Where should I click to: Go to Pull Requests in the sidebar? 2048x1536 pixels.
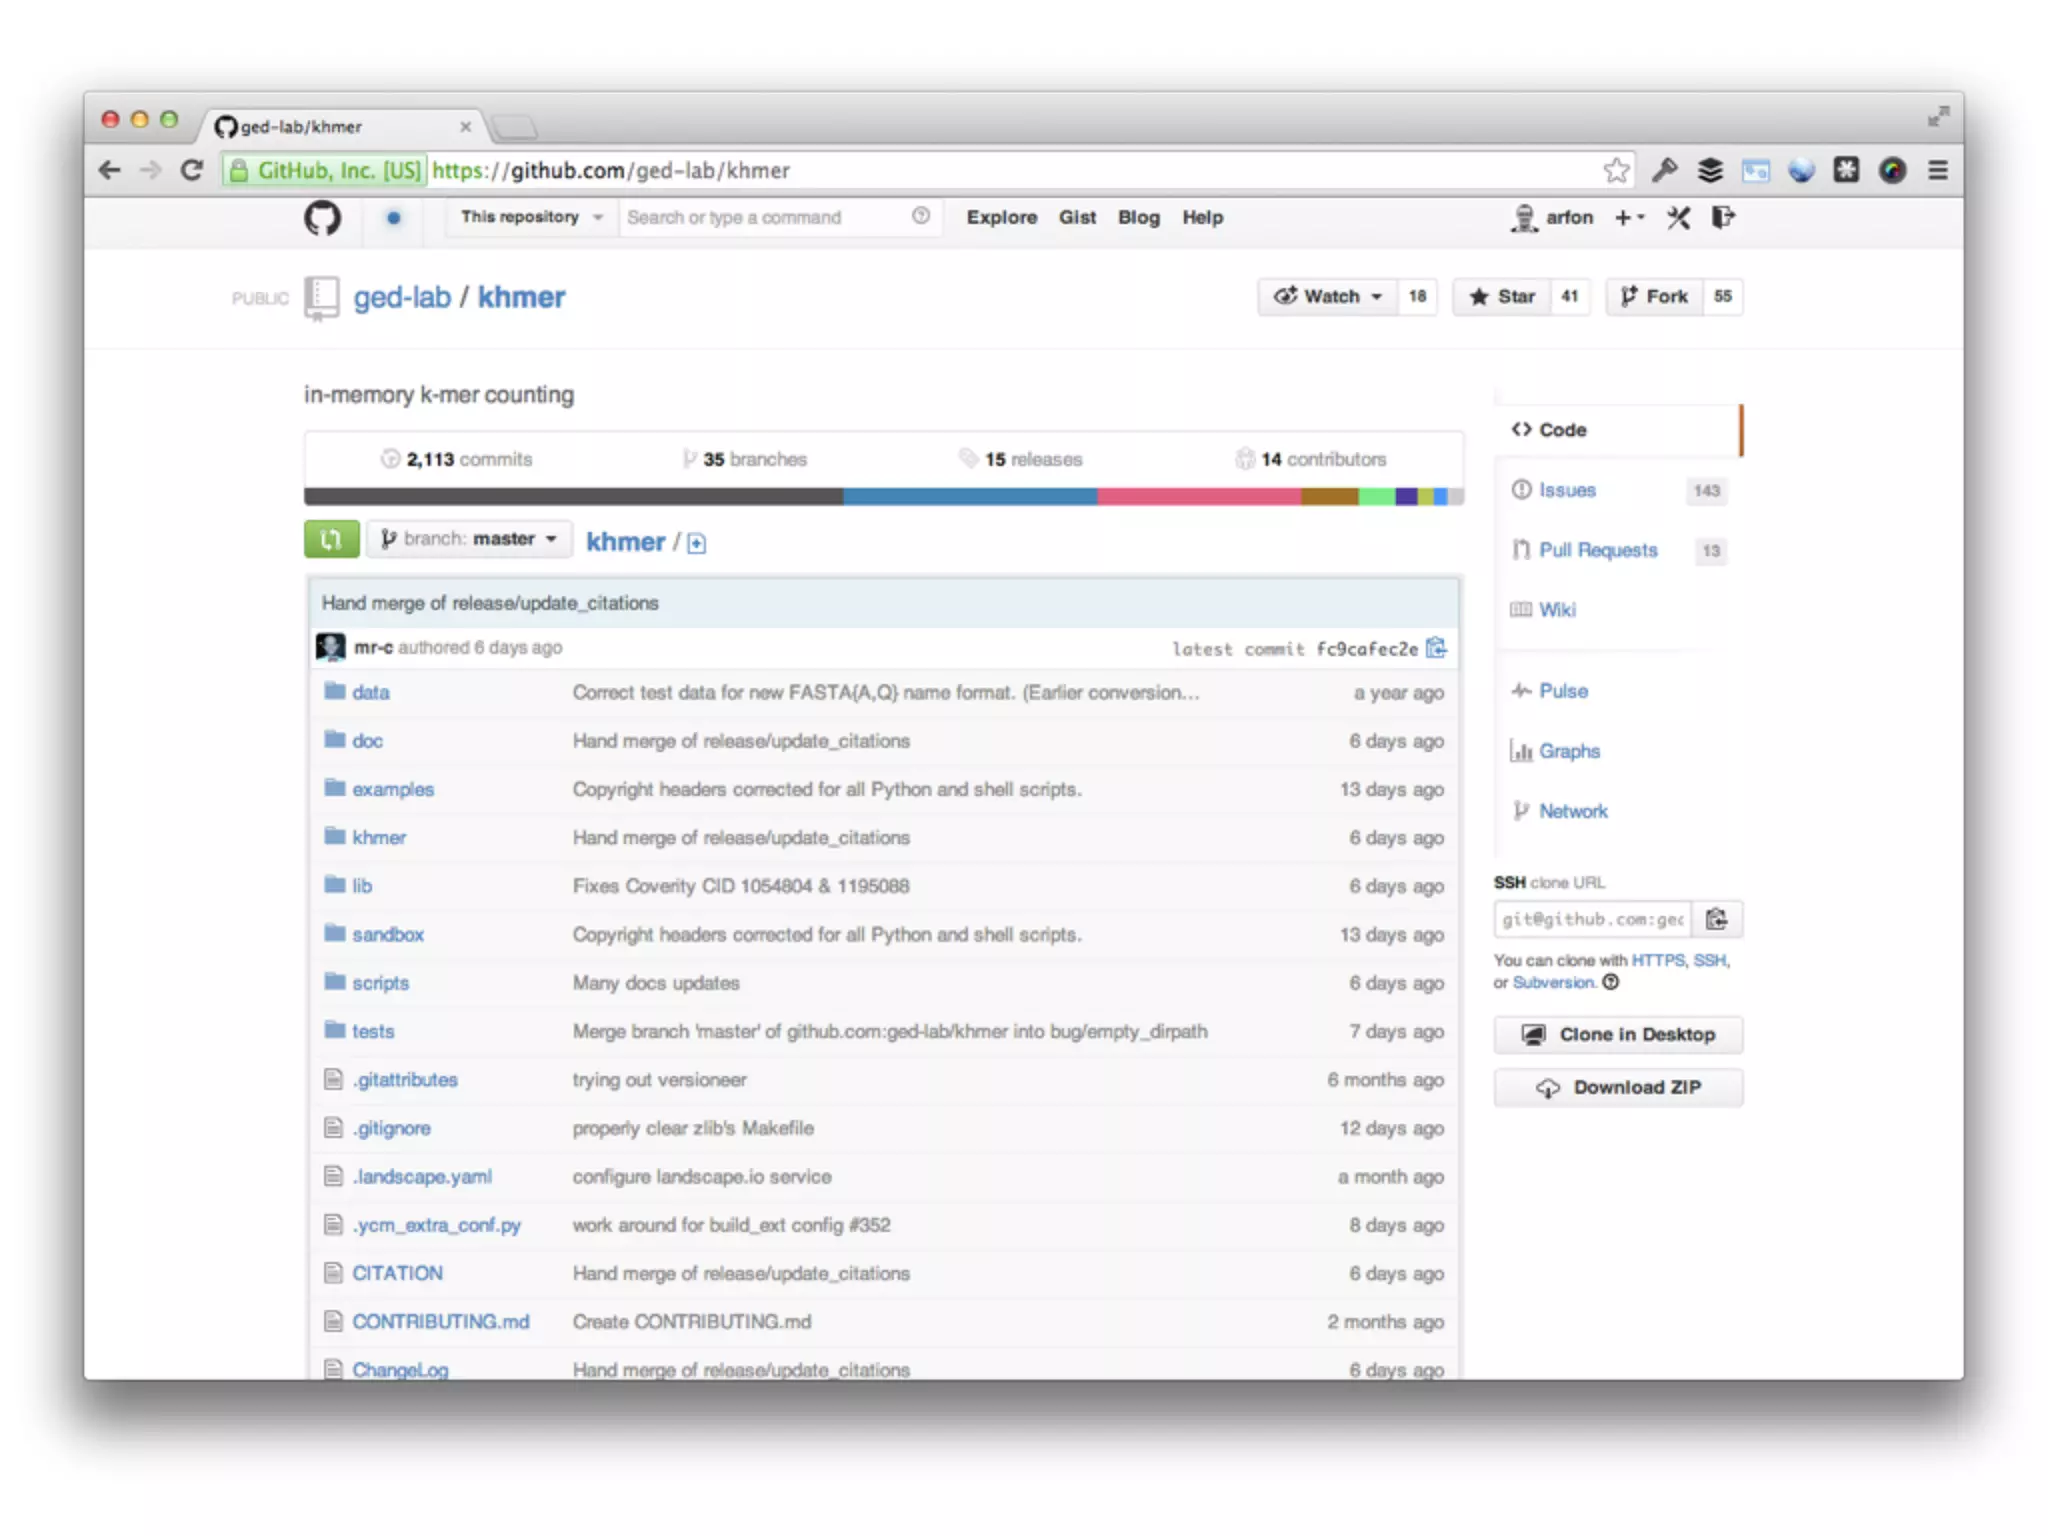pos(1597,550)
